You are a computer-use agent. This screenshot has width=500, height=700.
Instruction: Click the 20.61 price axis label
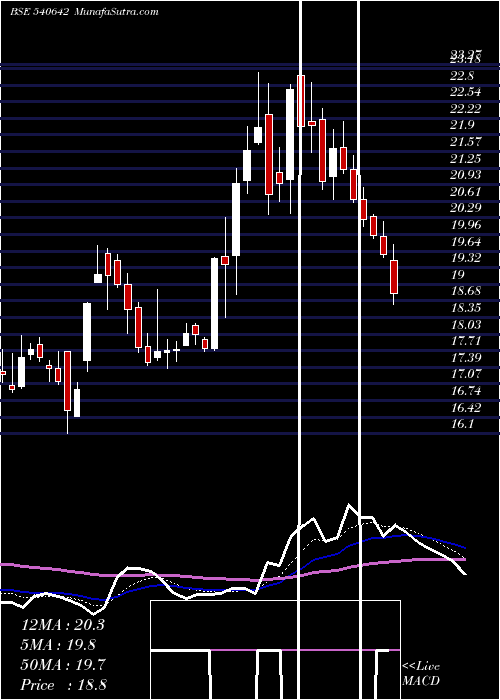(x=466, y=192)
